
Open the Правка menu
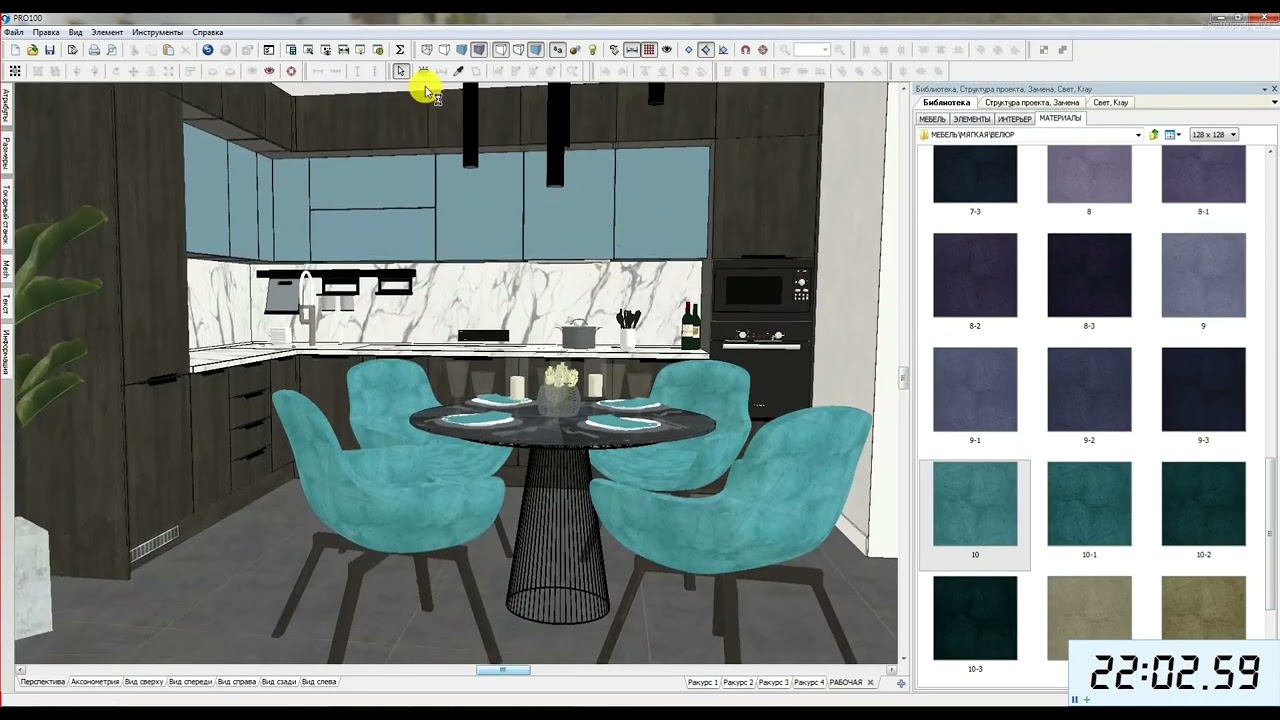[46, 32]
